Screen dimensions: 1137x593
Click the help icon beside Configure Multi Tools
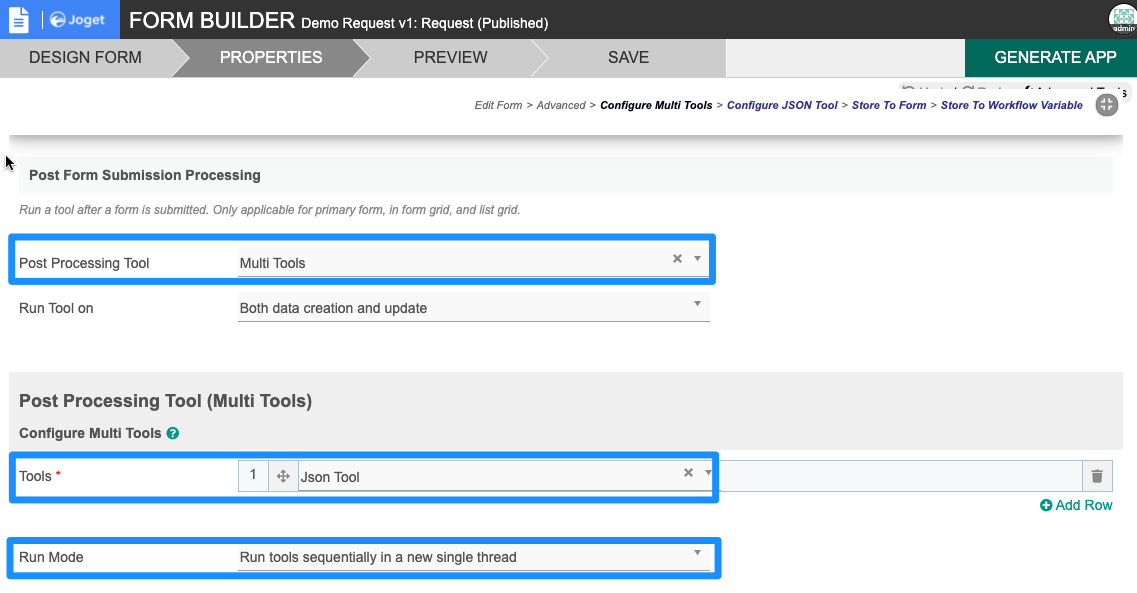point(173,433)
